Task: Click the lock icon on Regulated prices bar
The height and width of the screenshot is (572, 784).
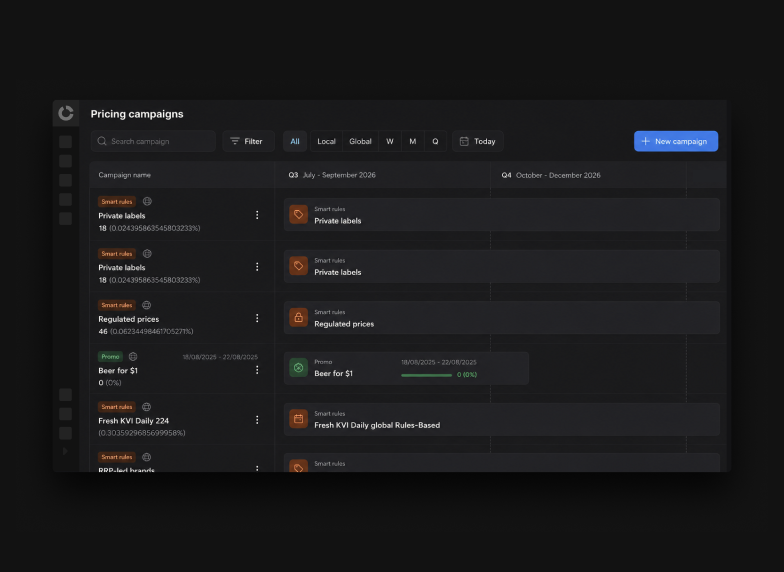Action: pos(298,318)
